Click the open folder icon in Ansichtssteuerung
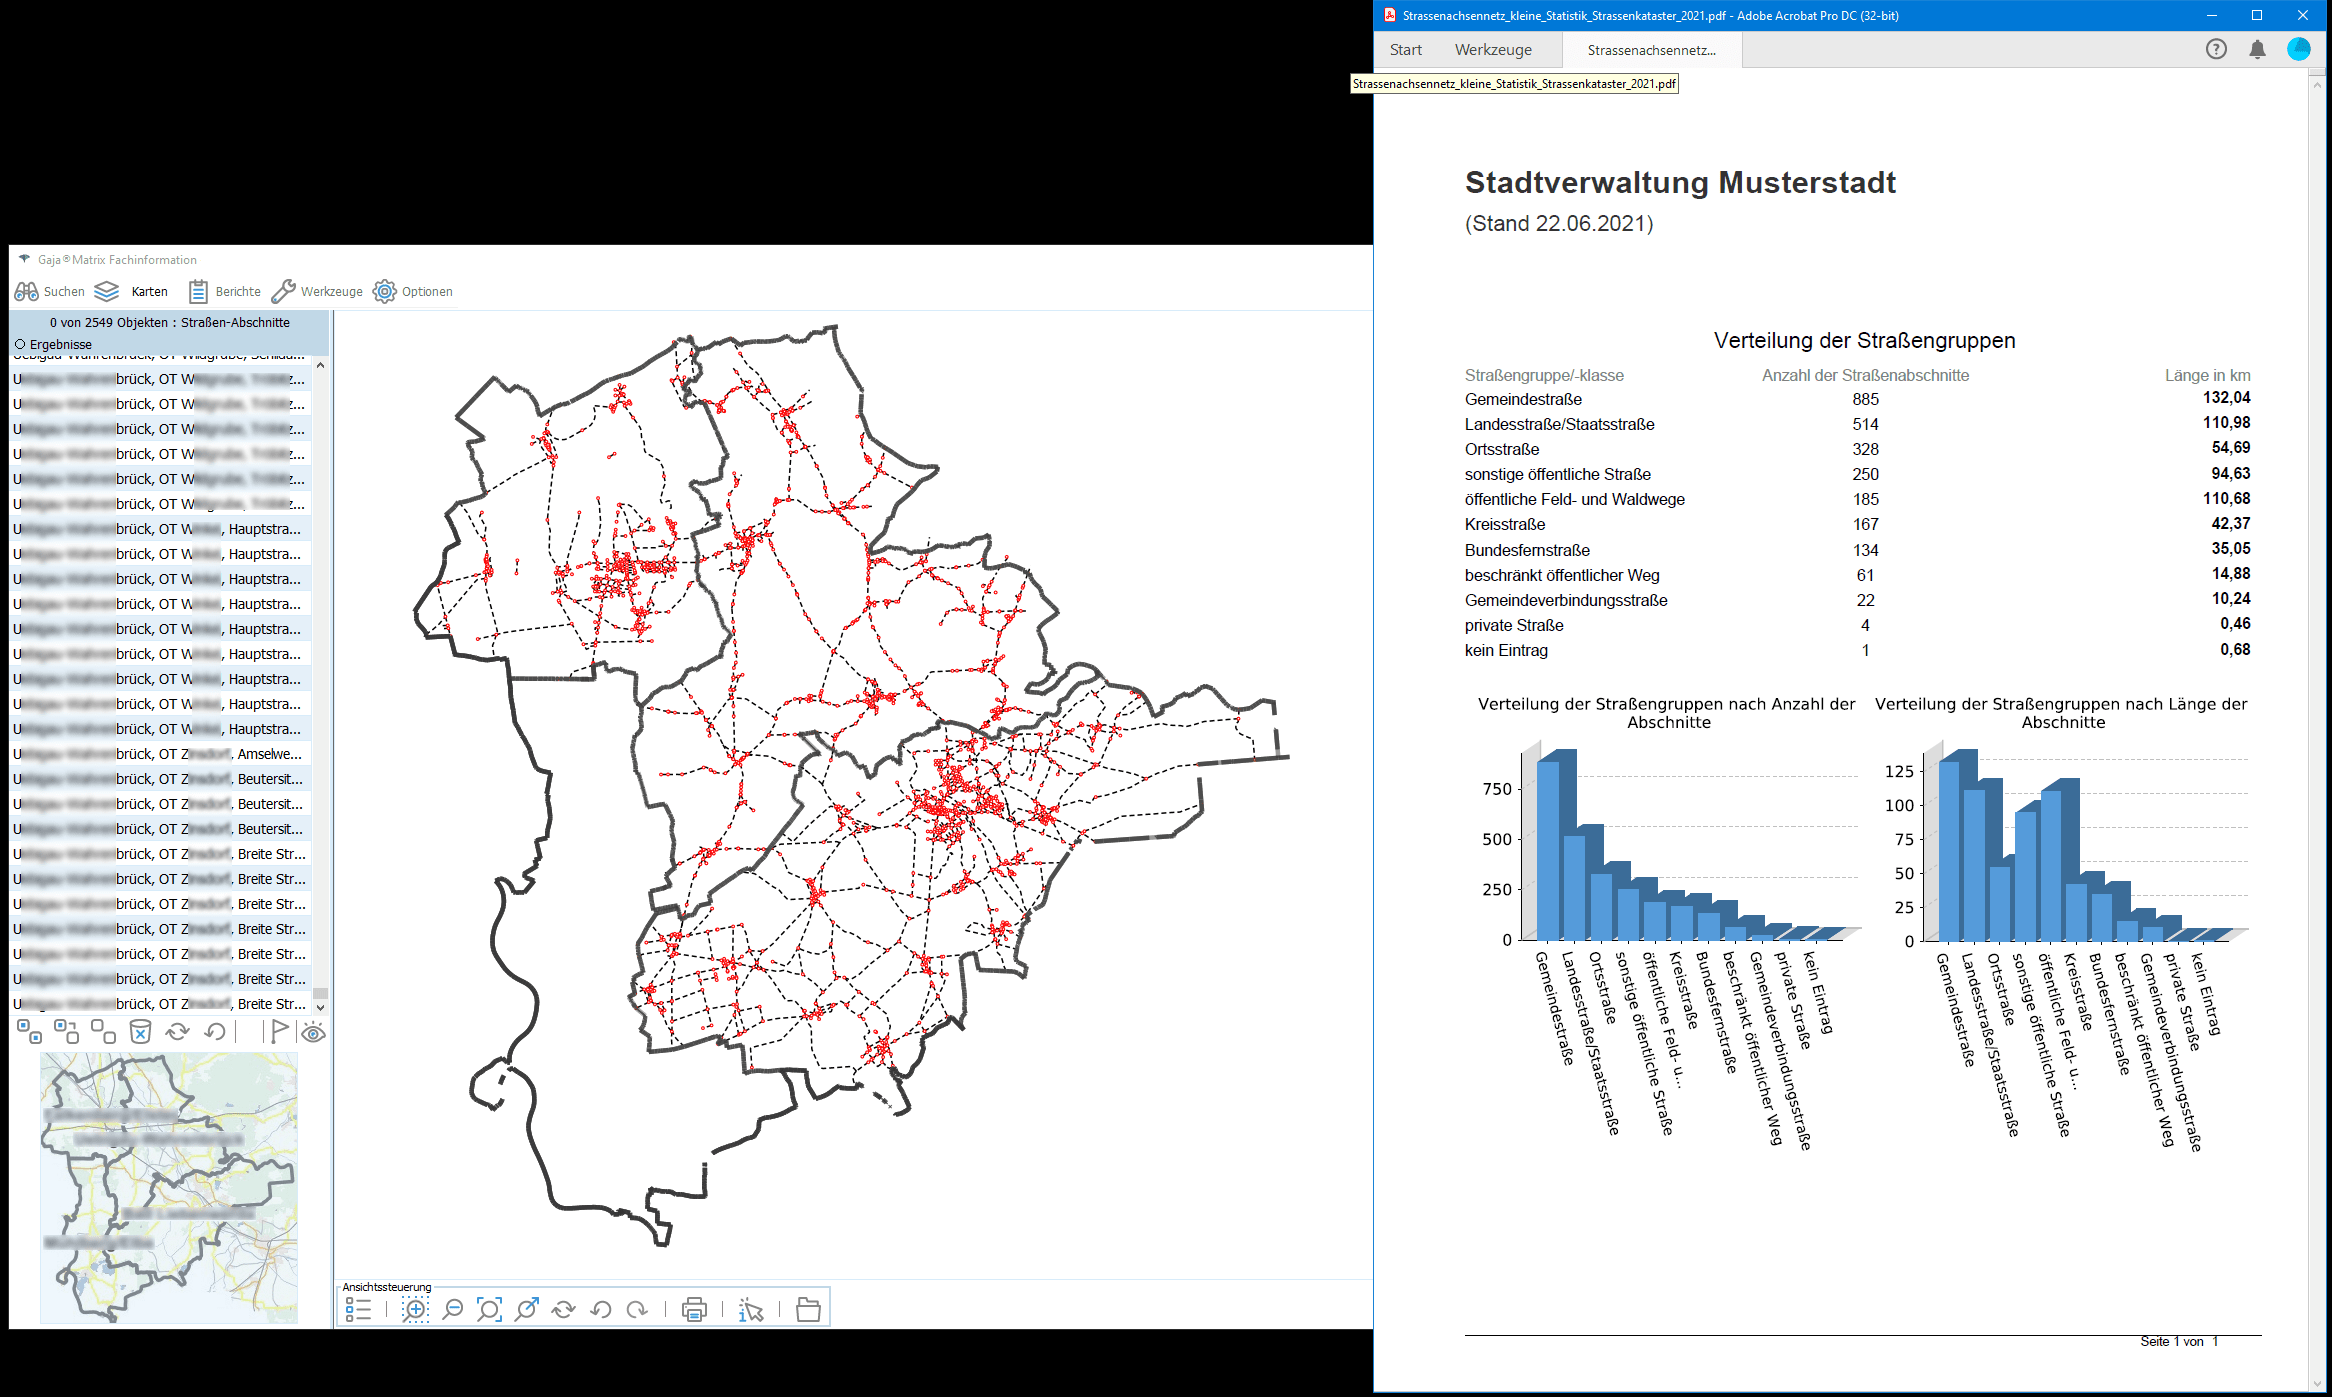The image size is (2332, 1397). click(x=808, y=1309)
